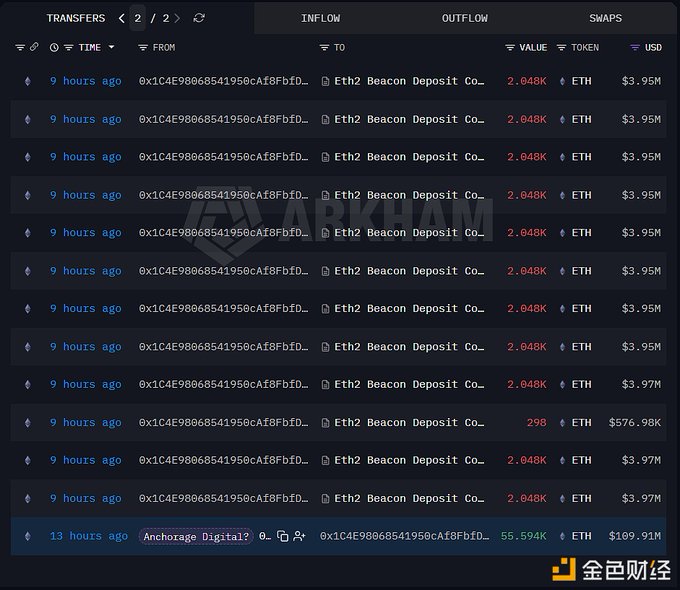Open the Anchorage Digital? entity label
The height and width of the screenshot is (590, 680).
(x=196, y=537)
